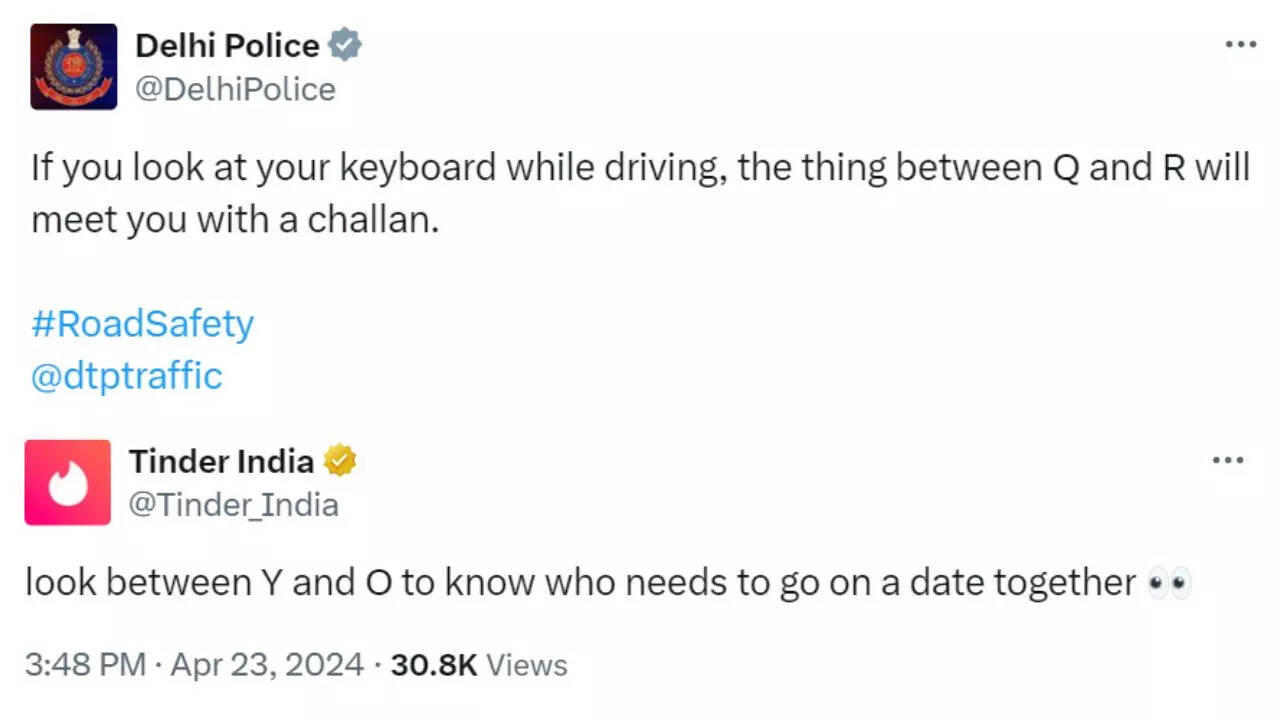Select the Tinder India reply text
Image resolution: width=1280 pixels, height=720 pixels.
tap(570, 581)
